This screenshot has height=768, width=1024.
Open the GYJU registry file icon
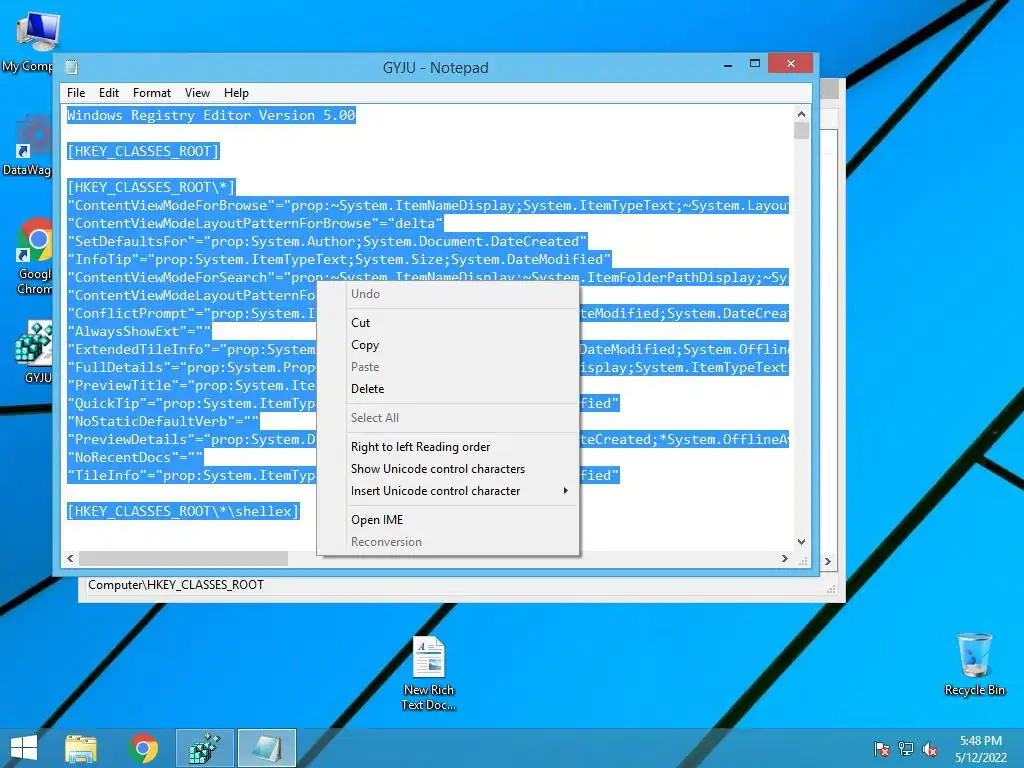tap(35, 351)
